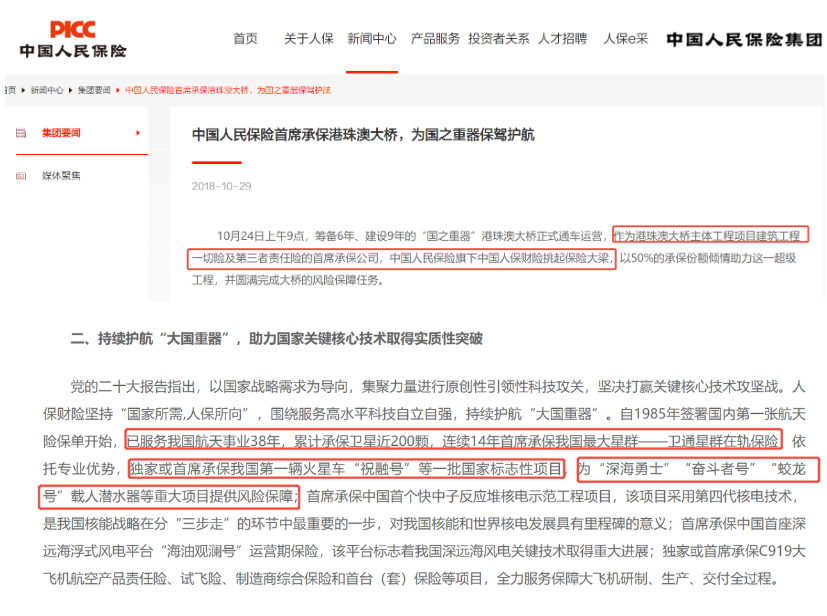
Task: Select 集团要闻 in the left sidebar
Action: click(x=61, y=133)
